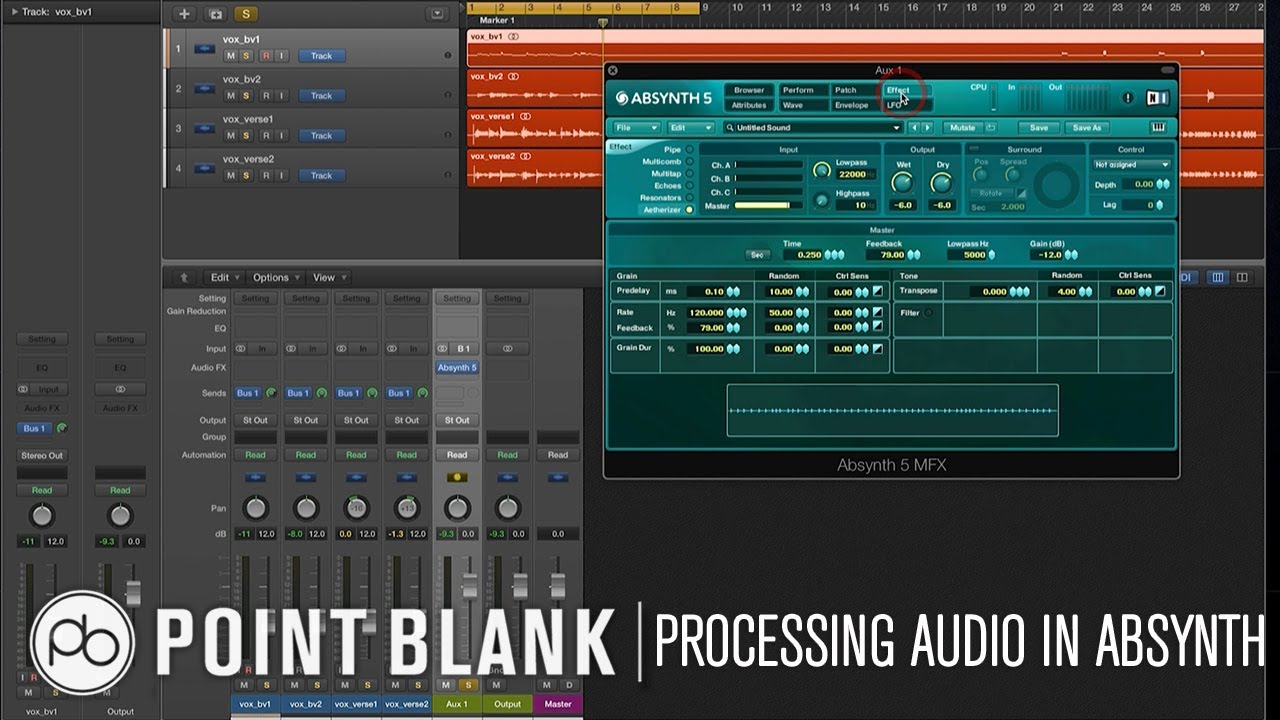Viewport: 1280px width, 720px height.
Task: Click the previous sound arrow in Absynth
Action: (914, 128)
